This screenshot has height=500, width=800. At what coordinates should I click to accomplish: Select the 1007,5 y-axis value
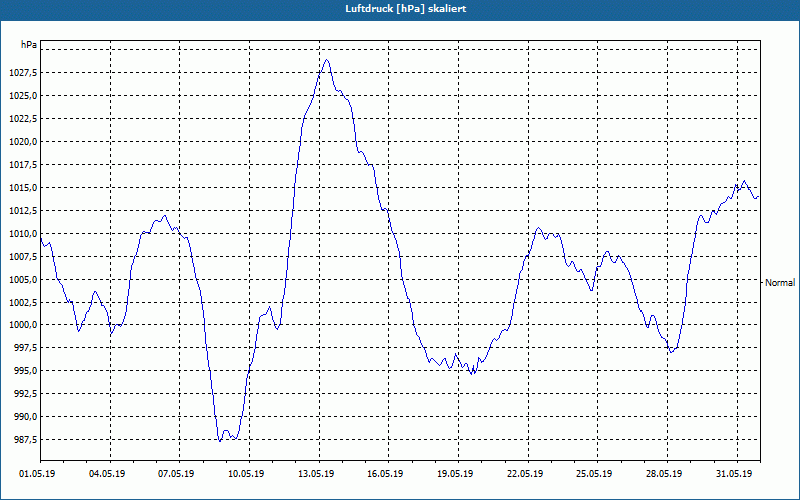[23, 257]
